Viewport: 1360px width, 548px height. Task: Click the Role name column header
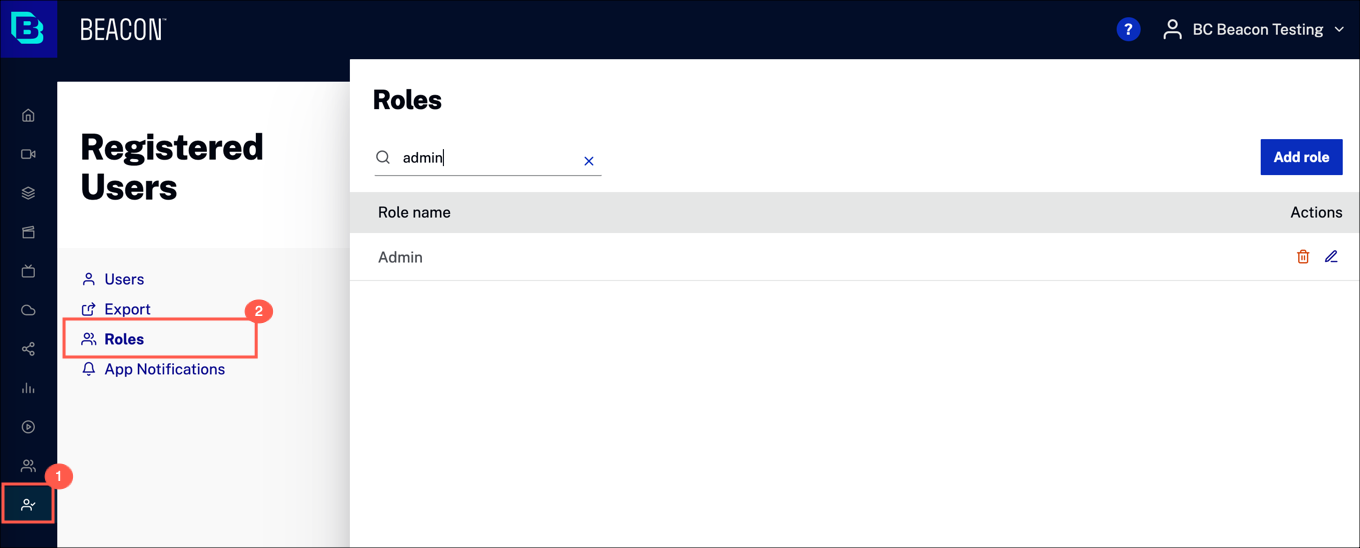point(414,212)
